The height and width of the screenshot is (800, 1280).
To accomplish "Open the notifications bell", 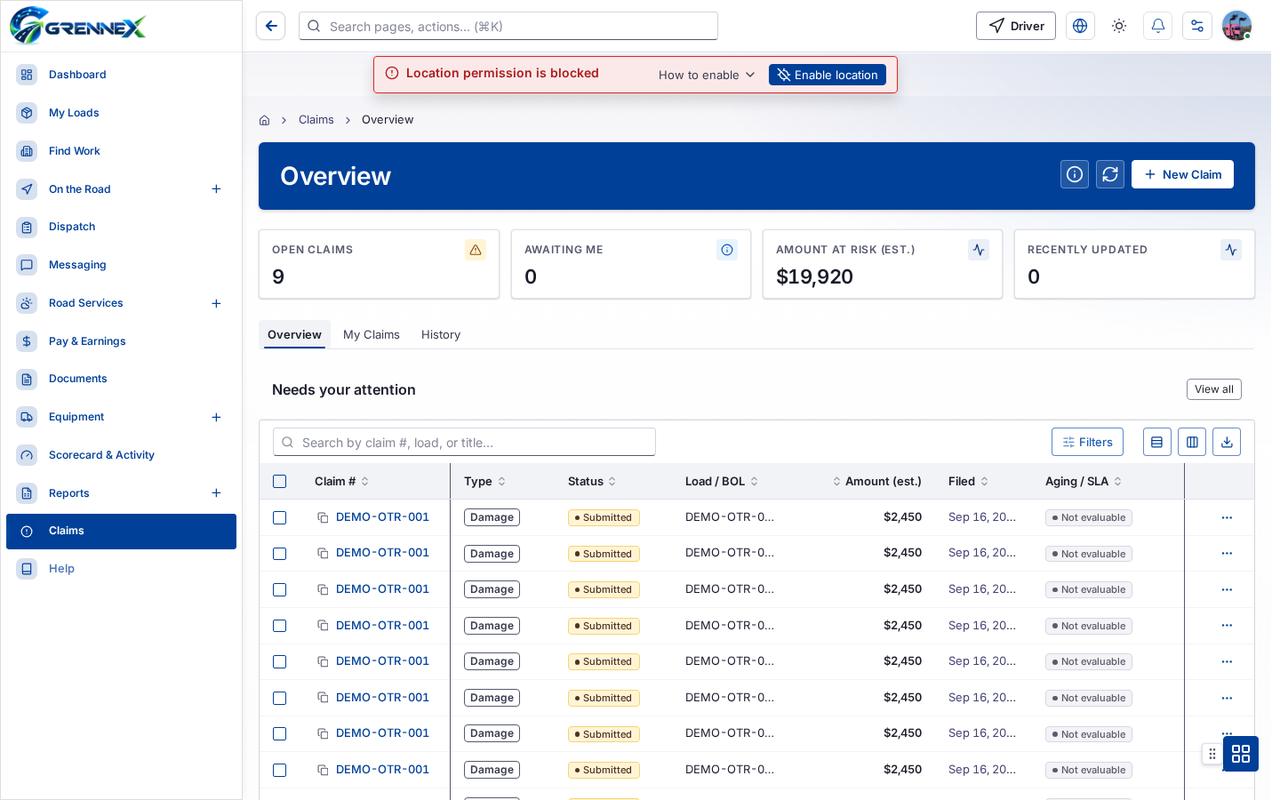I will click(1158, 26).
